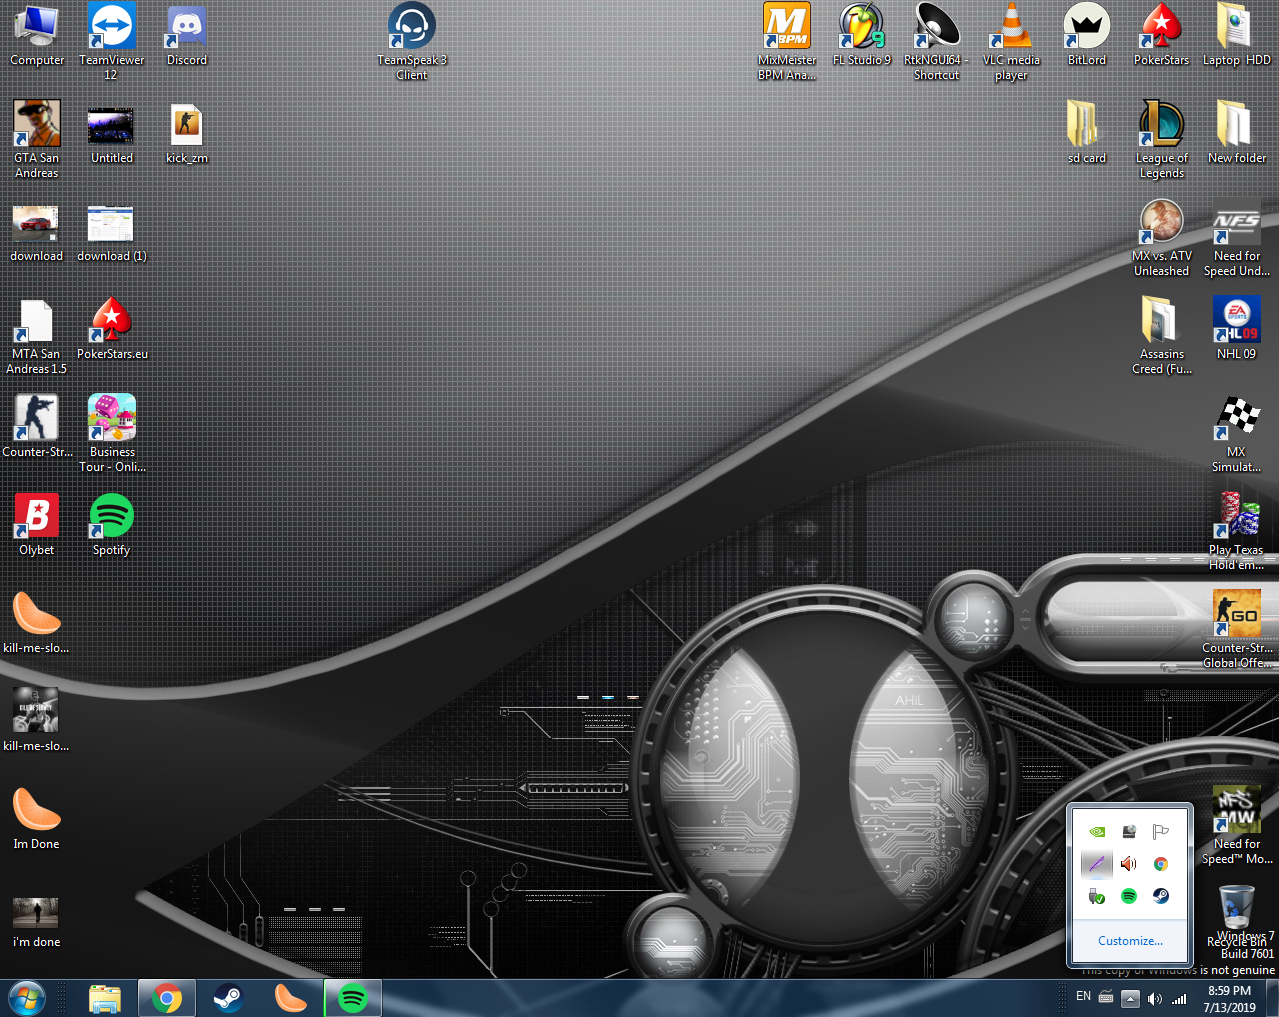This screenshot has width=1279, height=1017.
Task: Click the Steam icon in tray popup
Action: coord(1161,896)
